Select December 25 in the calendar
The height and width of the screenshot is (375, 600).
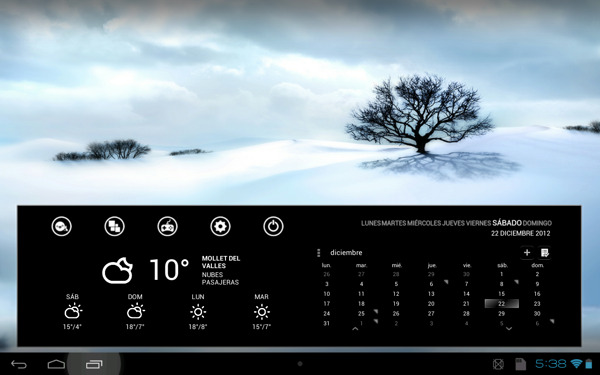[x=361, y=313]
